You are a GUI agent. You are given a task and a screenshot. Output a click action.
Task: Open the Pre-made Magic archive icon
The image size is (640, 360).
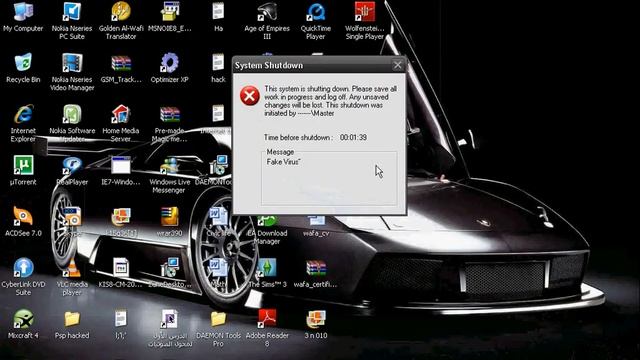(169, 114)
